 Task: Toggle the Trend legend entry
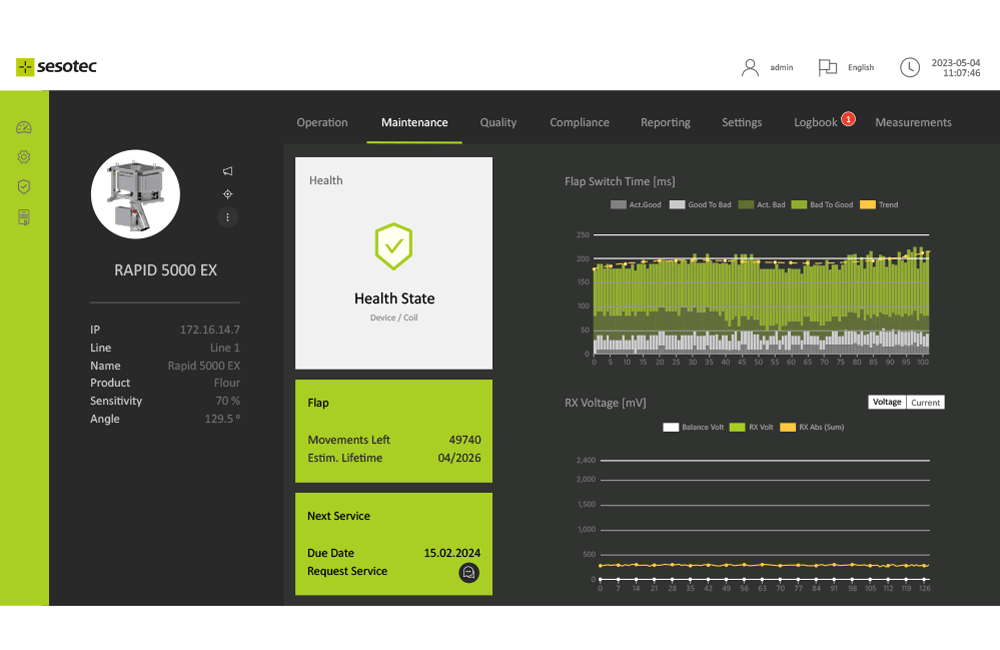coord(880,204)
